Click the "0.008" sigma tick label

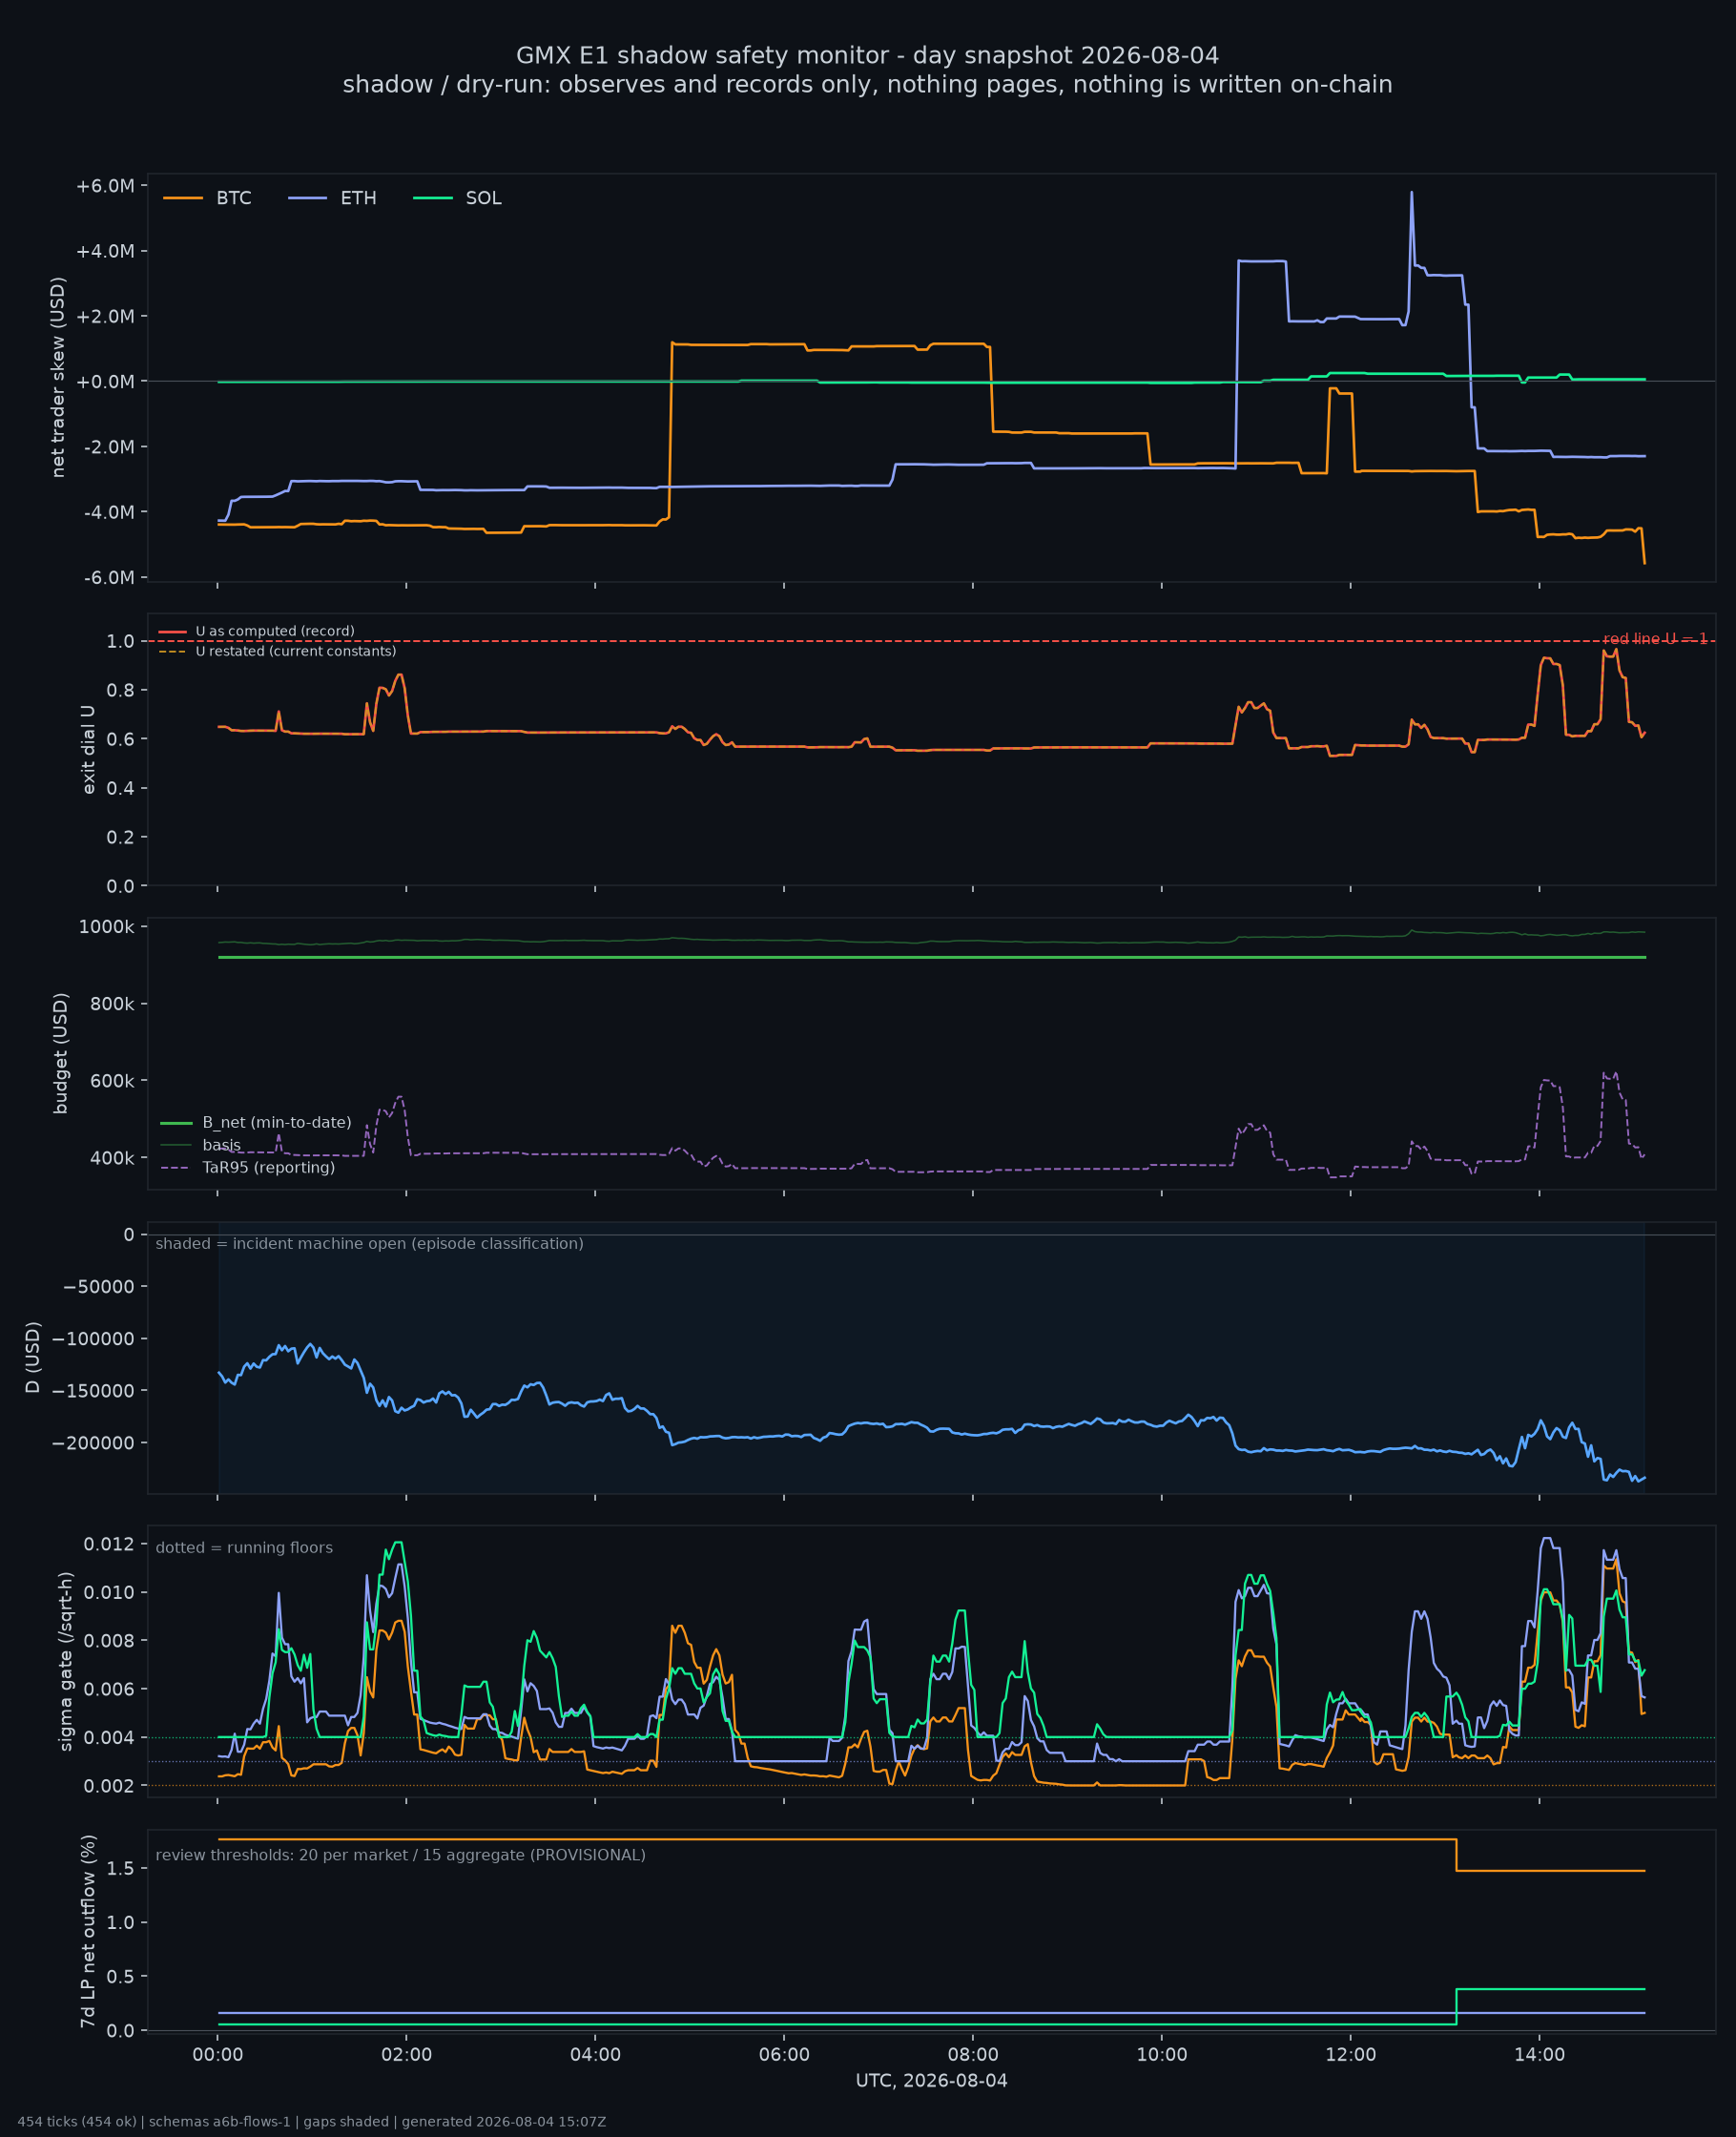[x=109, y=1641]
